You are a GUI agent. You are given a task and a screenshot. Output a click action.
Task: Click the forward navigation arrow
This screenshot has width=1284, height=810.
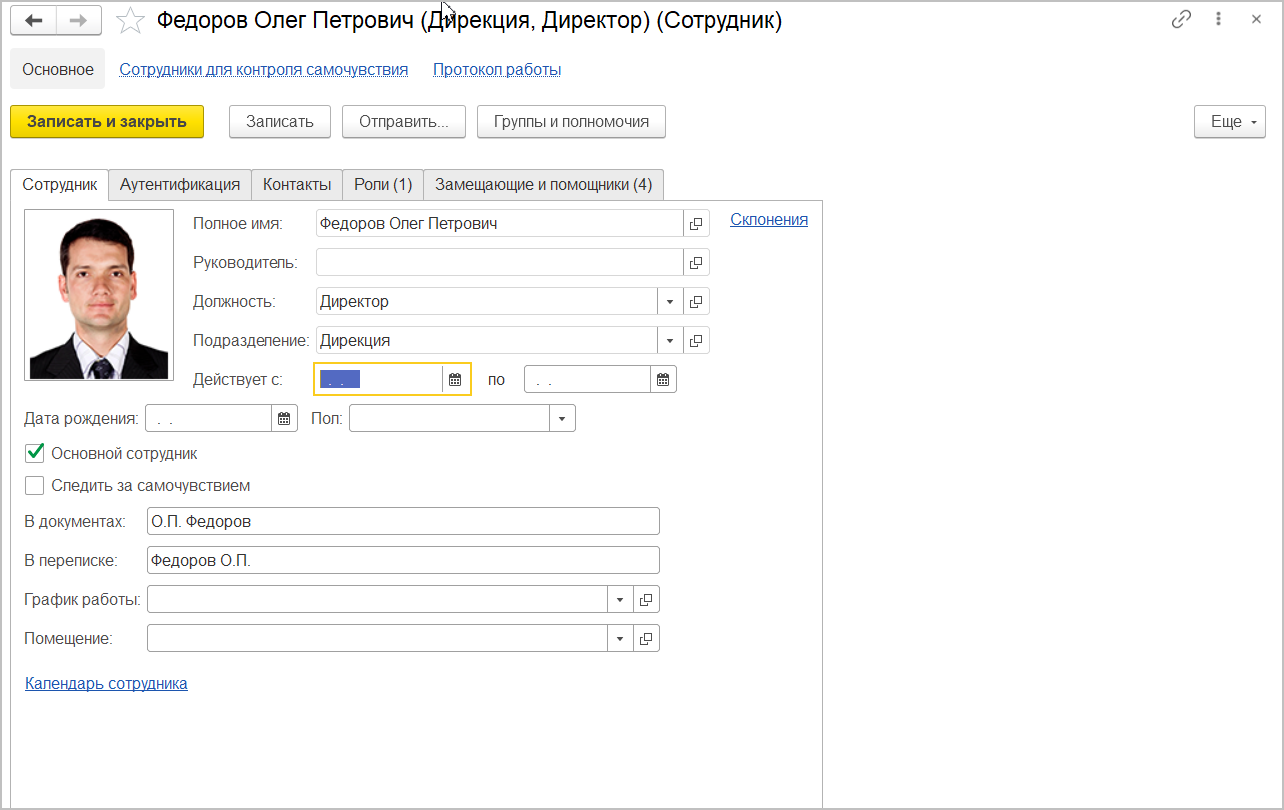(x=79, y=21)
